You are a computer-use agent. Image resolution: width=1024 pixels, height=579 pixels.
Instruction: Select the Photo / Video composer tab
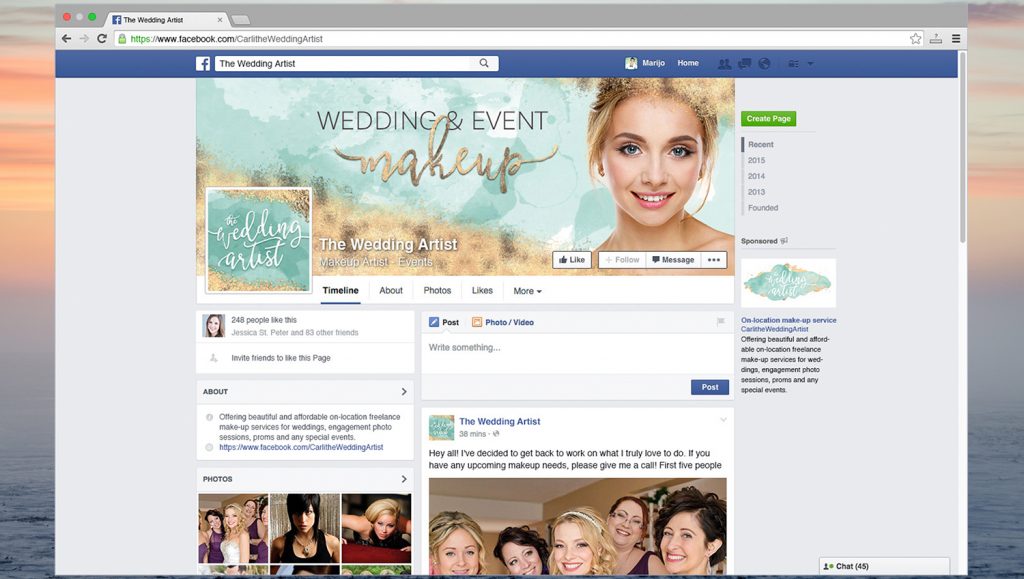coord(503,322)
